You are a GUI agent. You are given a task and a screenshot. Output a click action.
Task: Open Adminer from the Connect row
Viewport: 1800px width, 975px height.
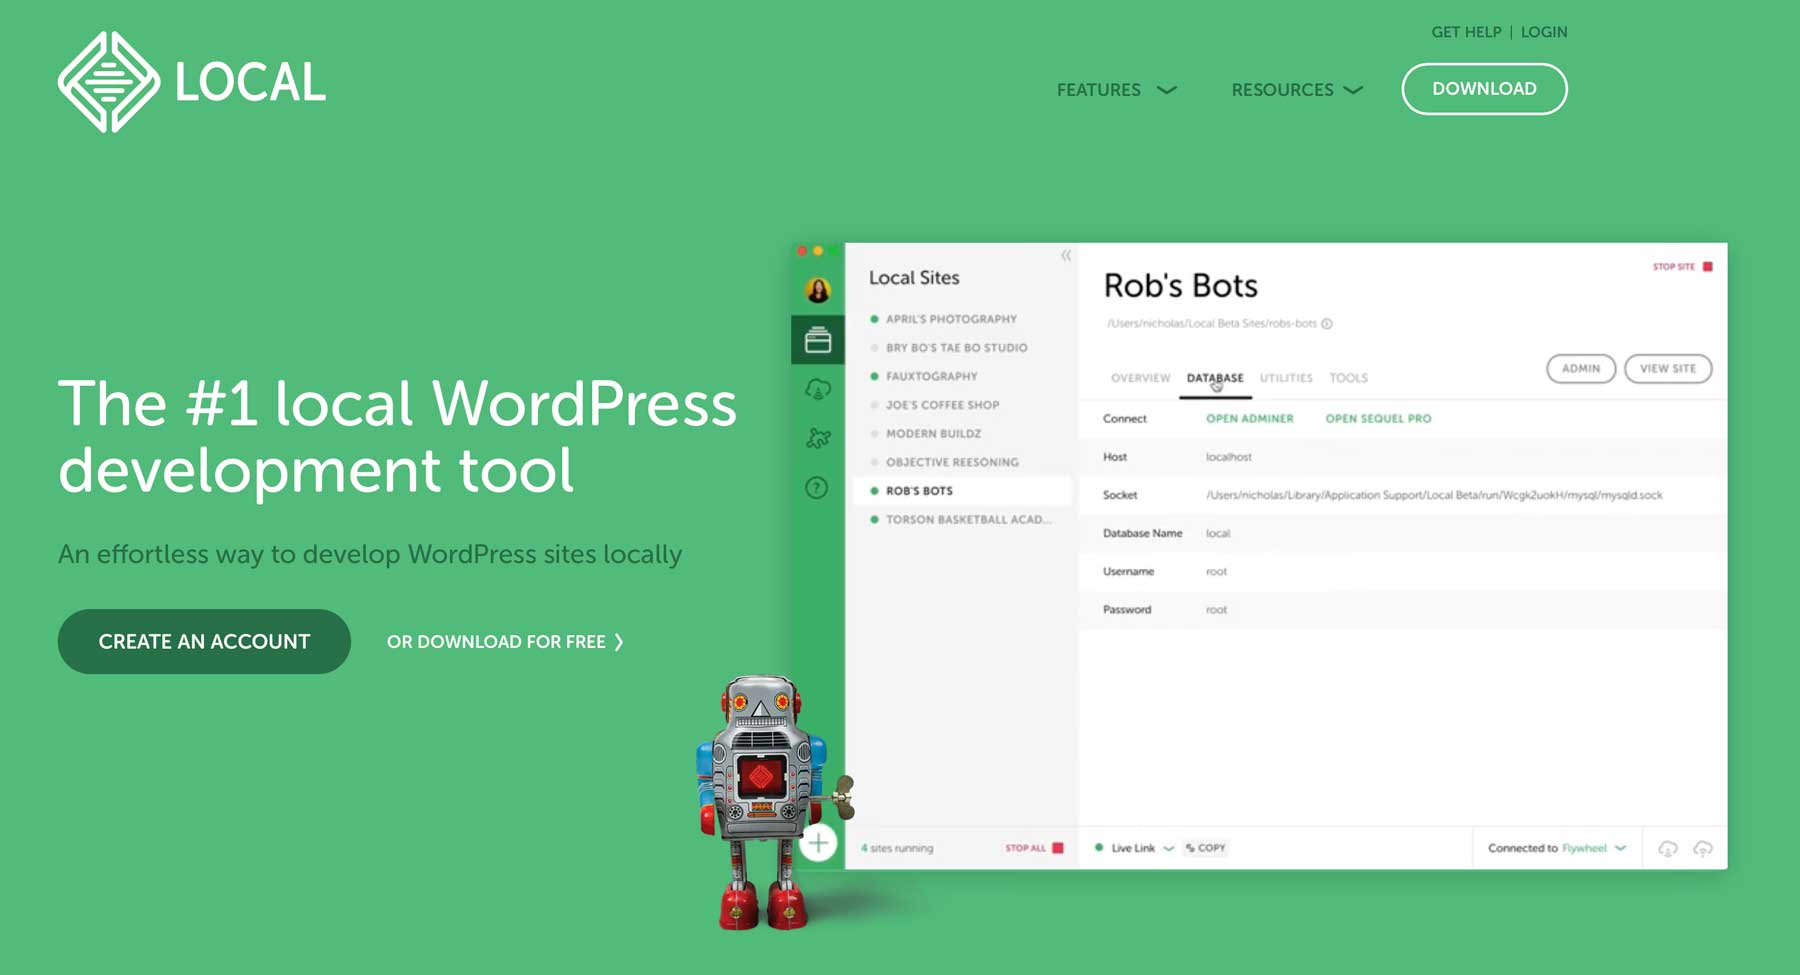(1248, 418)
